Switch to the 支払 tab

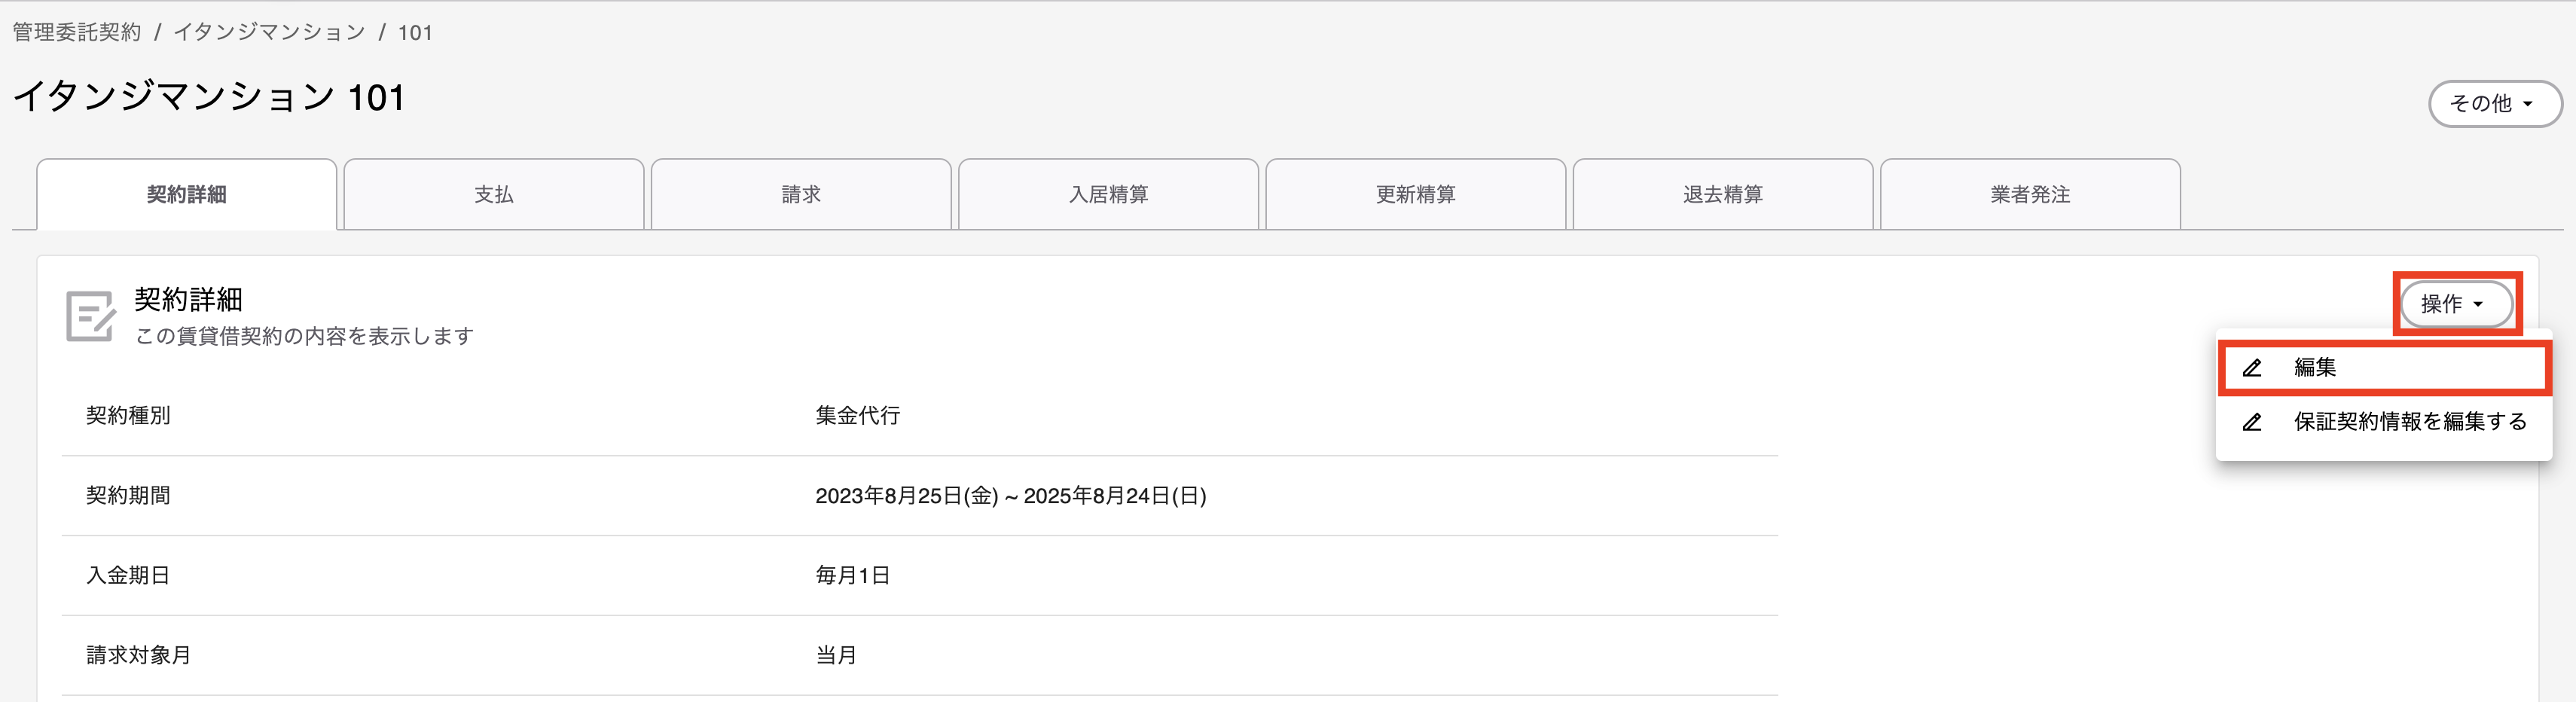(x=494, y=195)
